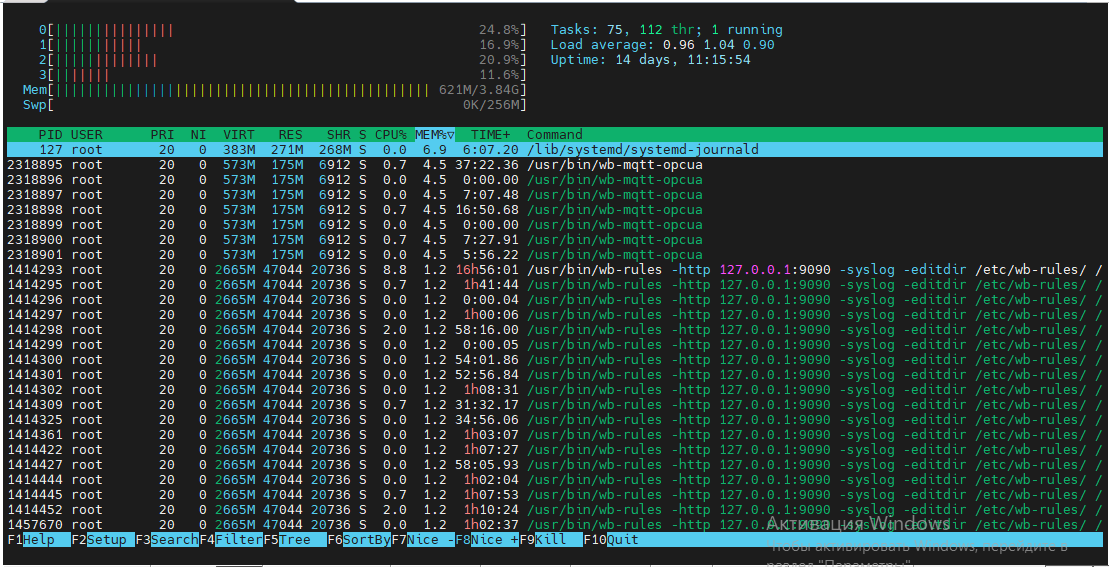Select process row with PID 1414309
The height and width of the screenshot is (567, 1109).
point(554,404)
